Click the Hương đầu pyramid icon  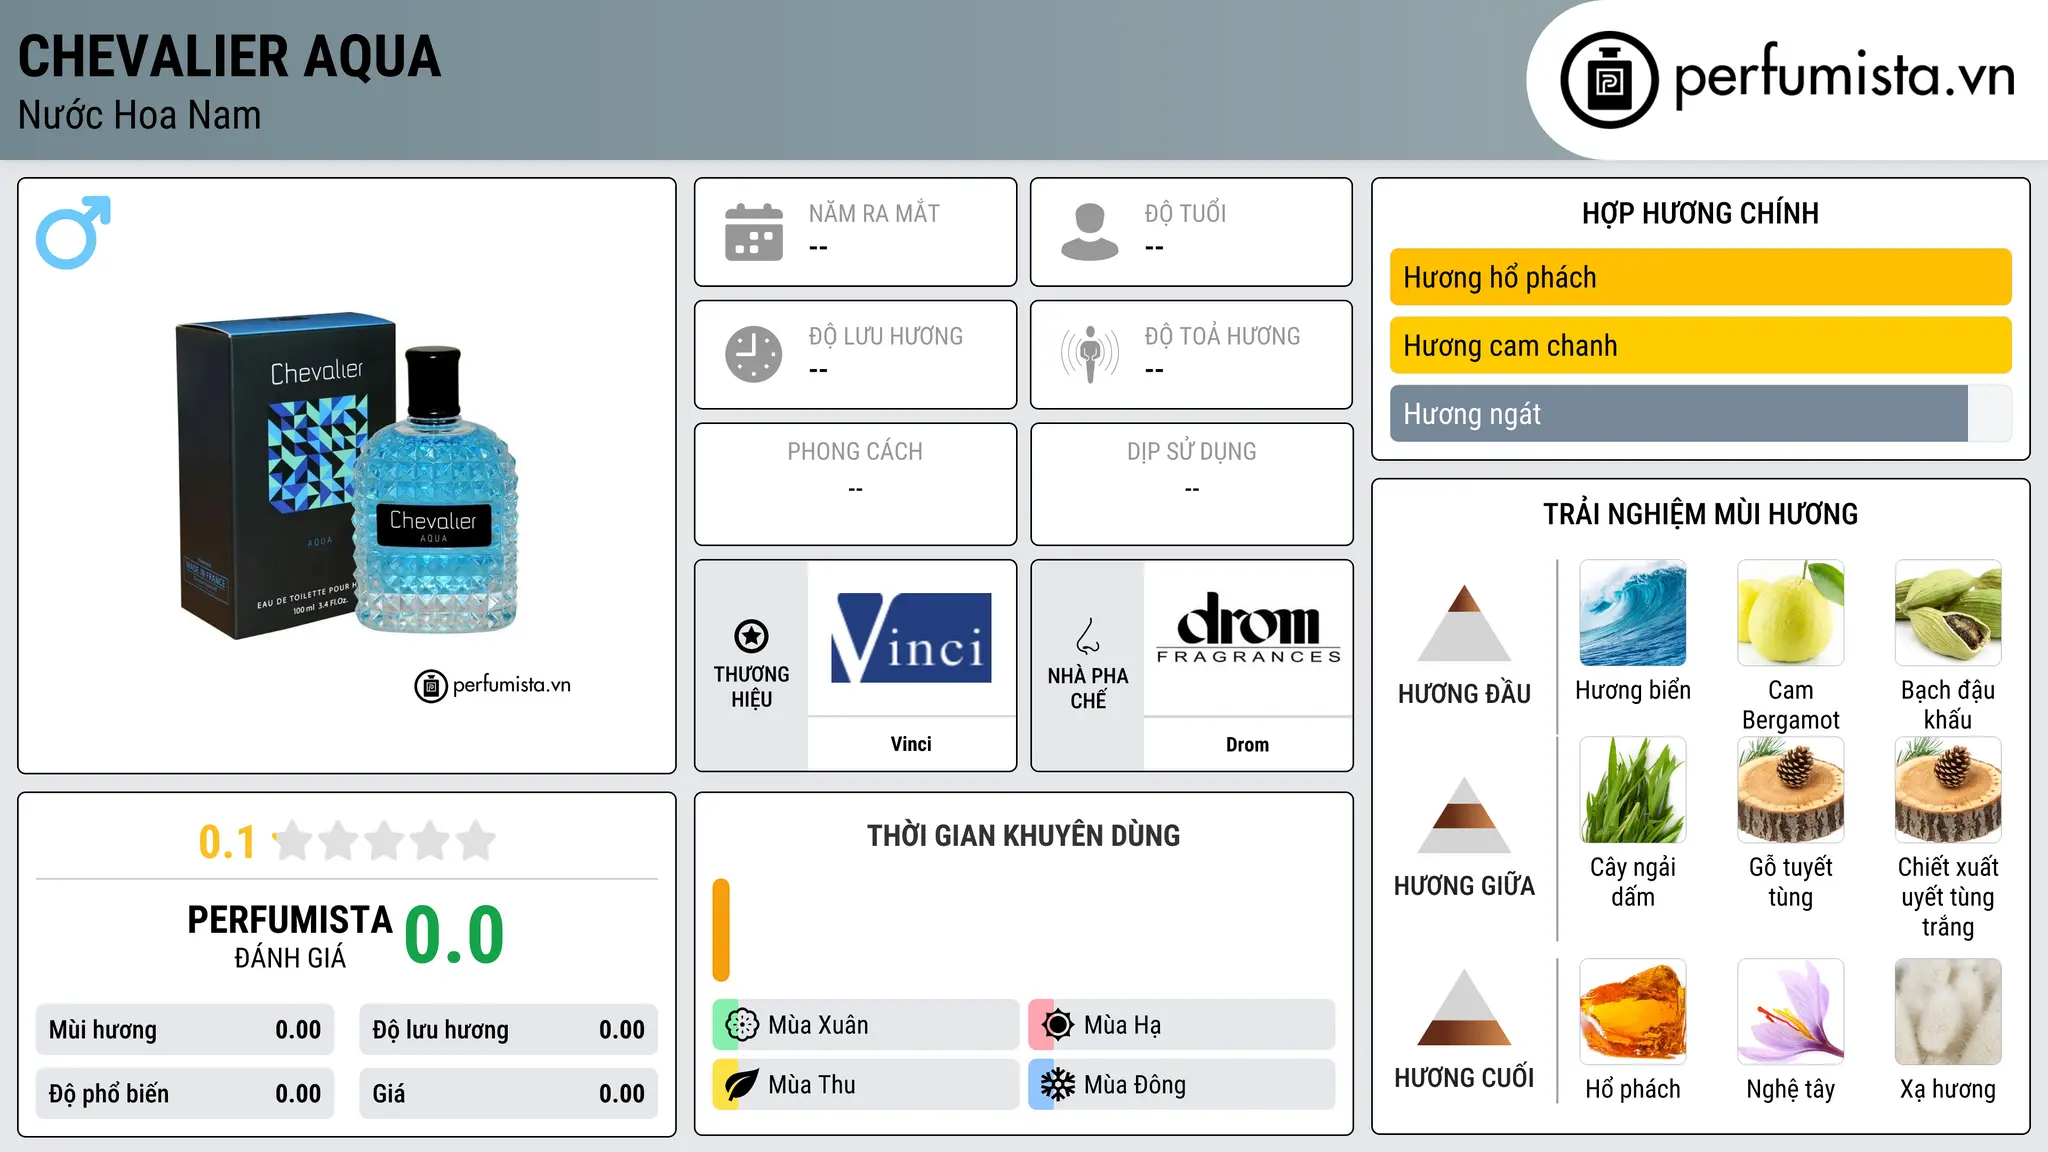point(1465,623)
